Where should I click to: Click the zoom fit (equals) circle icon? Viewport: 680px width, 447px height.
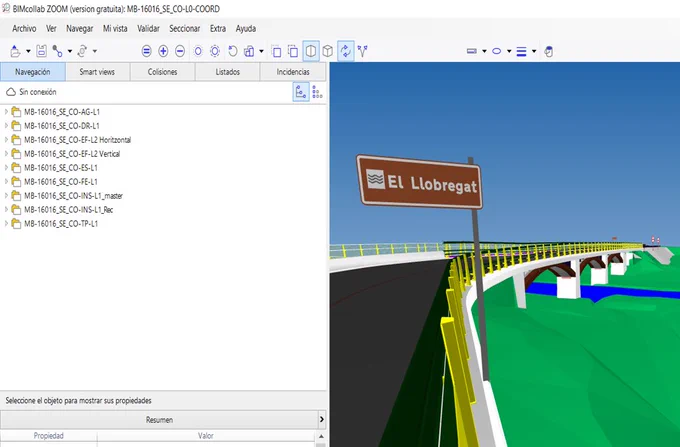click(147, 51)
